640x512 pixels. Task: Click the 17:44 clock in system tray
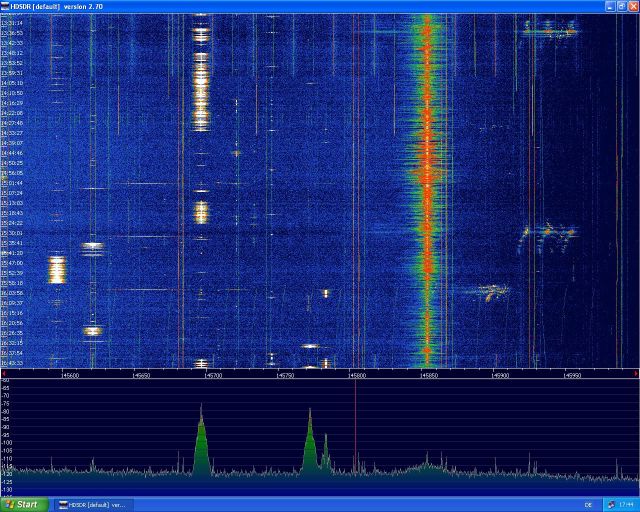[x=626, y=505]
